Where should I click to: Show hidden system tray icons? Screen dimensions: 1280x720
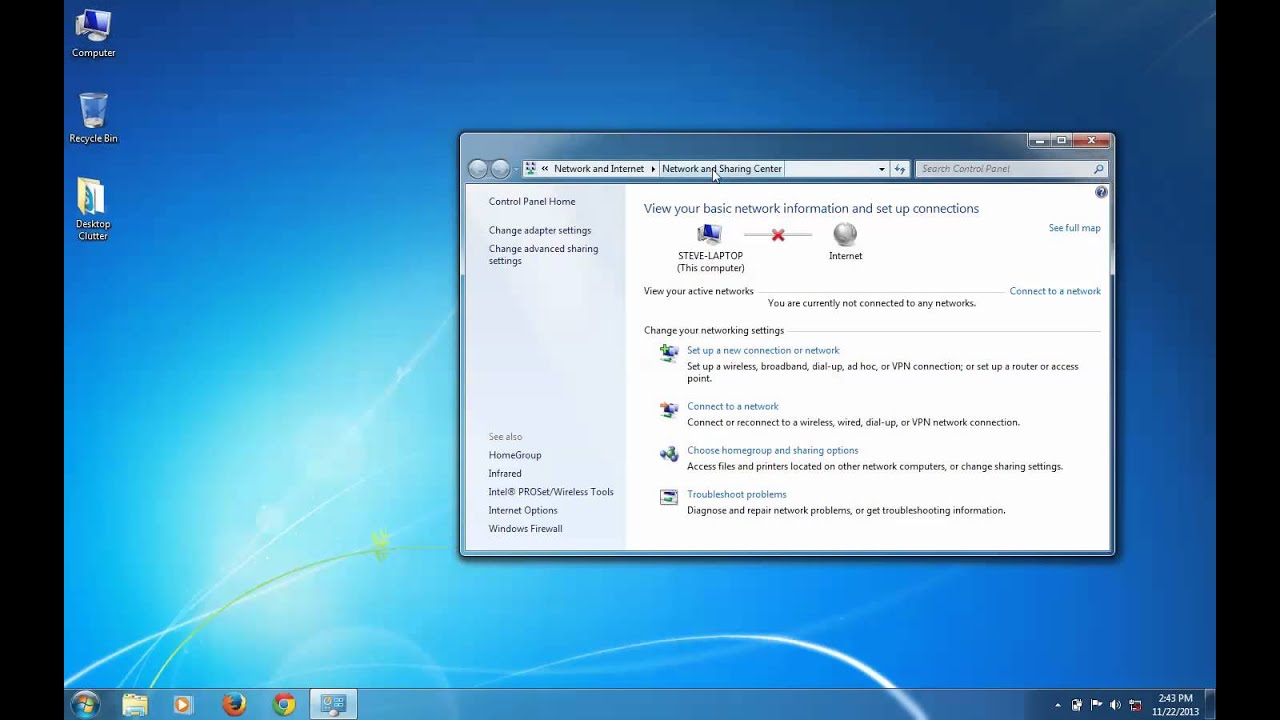coord(1058,705)
